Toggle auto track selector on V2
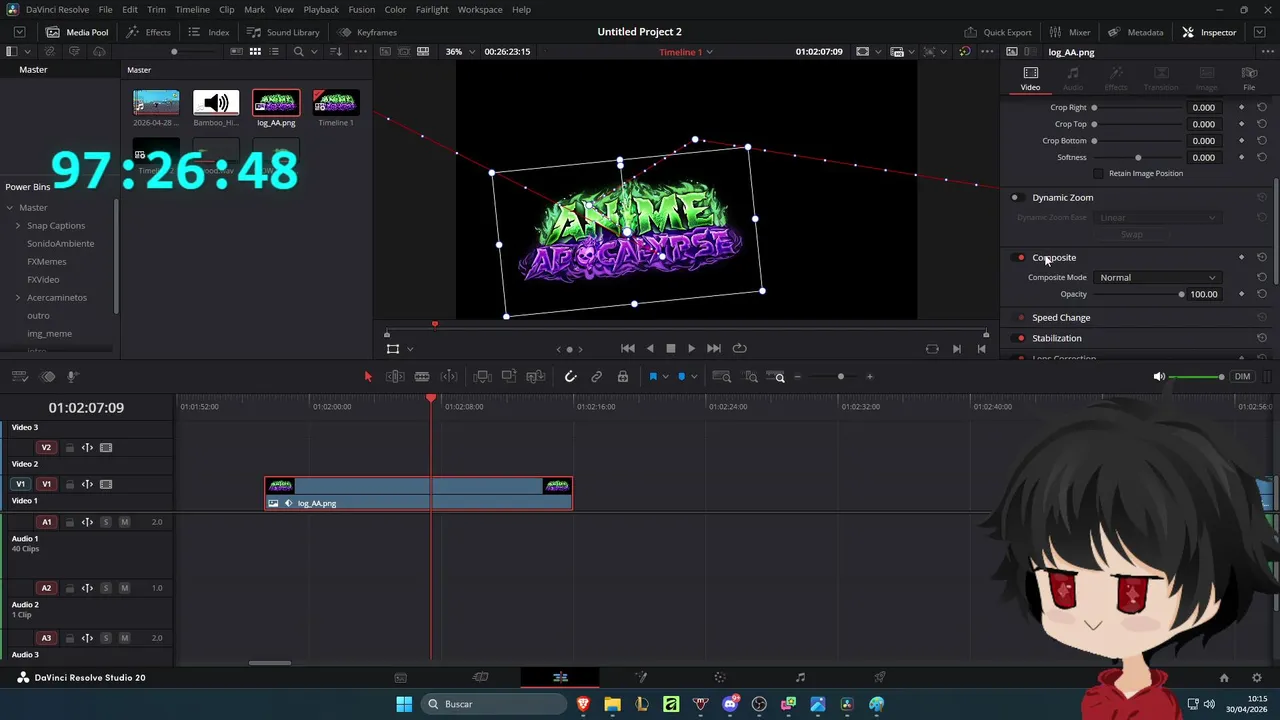Image resolution: width=1280 pixels, height=720 pixels. 87,448
